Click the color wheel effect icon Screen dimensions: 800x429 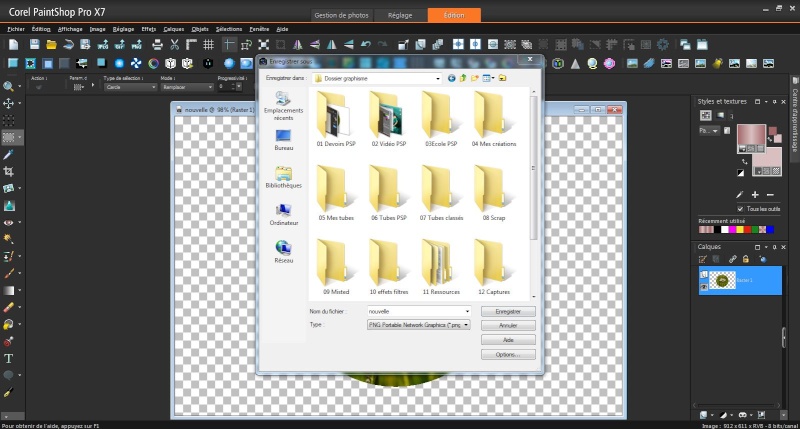154,63
